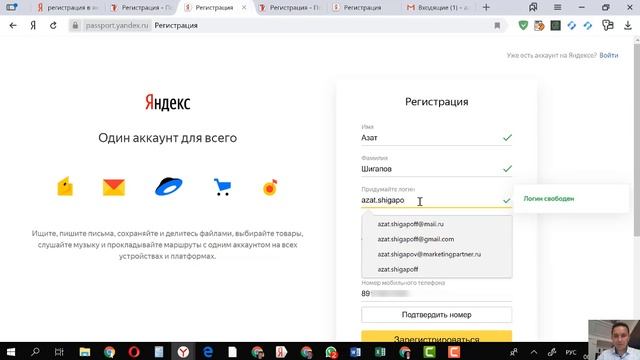Click the yellow Зарегистрироваться button
640x360 pixels.
(x=436, y=337)
